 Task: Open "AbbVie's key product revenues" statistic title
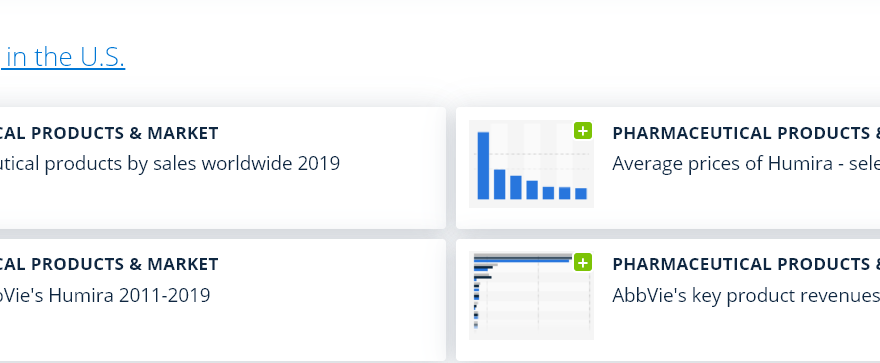pyautogui.click(x=746, y=295)
